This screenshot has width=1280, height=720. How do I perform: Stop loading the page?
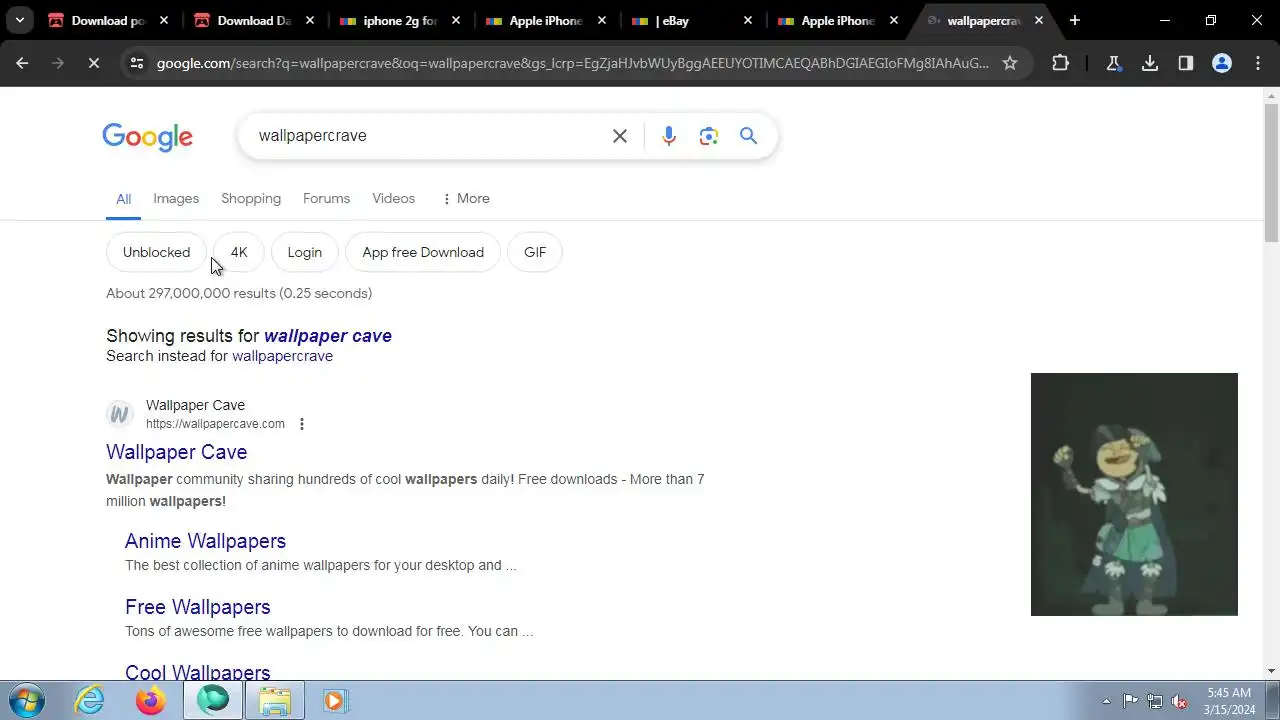(93, 63)
